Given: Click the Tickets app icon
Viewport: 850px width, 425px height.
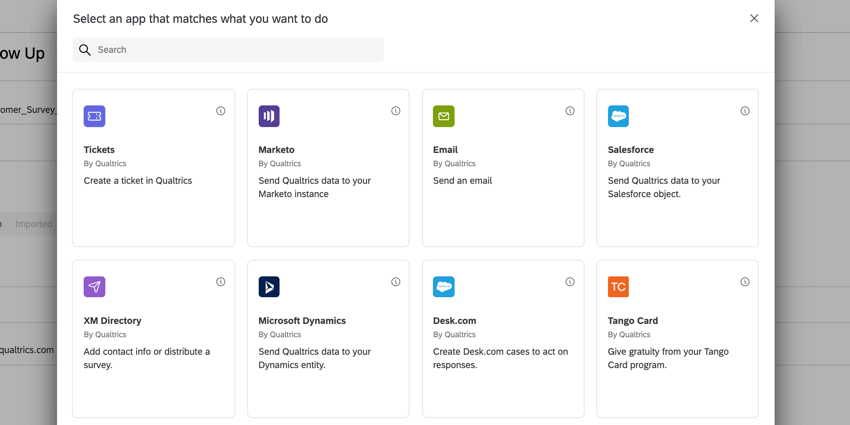Looking at the screenshot, I should pyautogui.click(x=95, y=116).
